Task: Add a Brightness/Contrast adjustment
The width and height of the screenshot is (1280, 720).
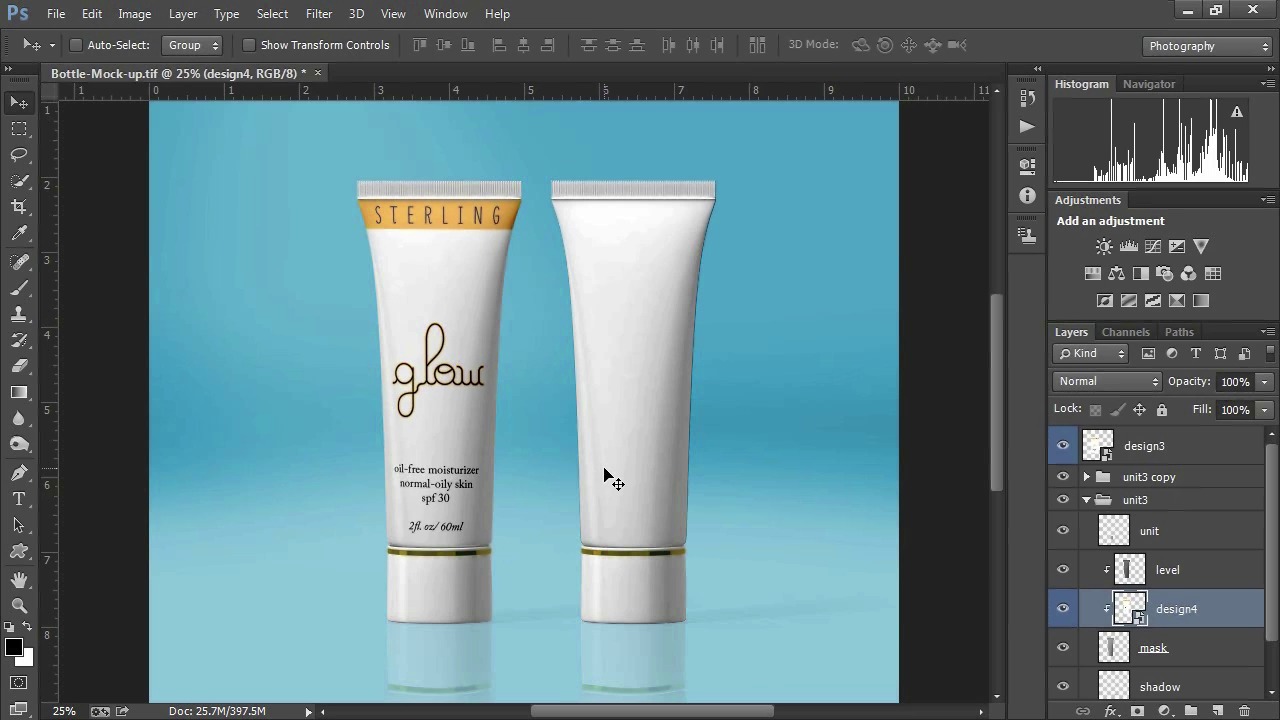Action: [1104, 246]
